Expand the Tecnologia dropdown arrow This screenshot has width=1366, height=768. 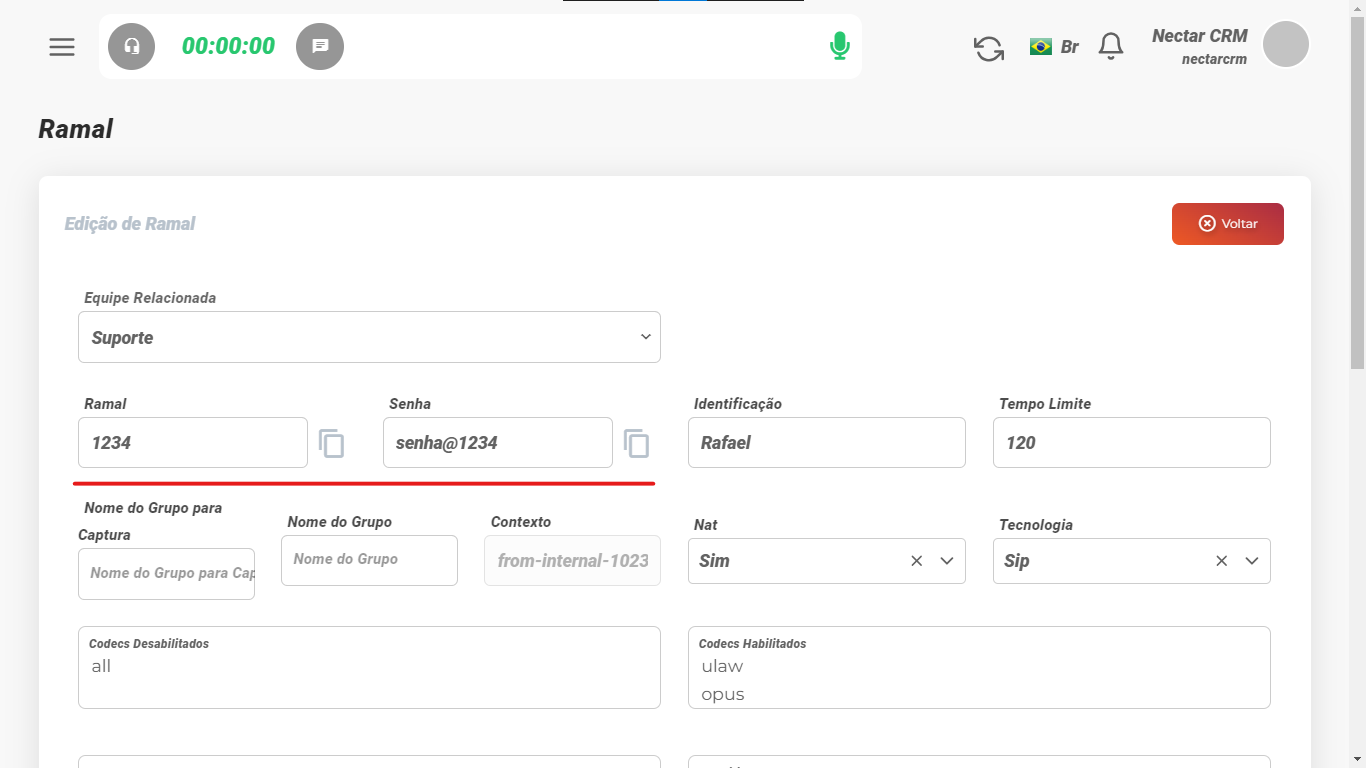coord(1252,561)
